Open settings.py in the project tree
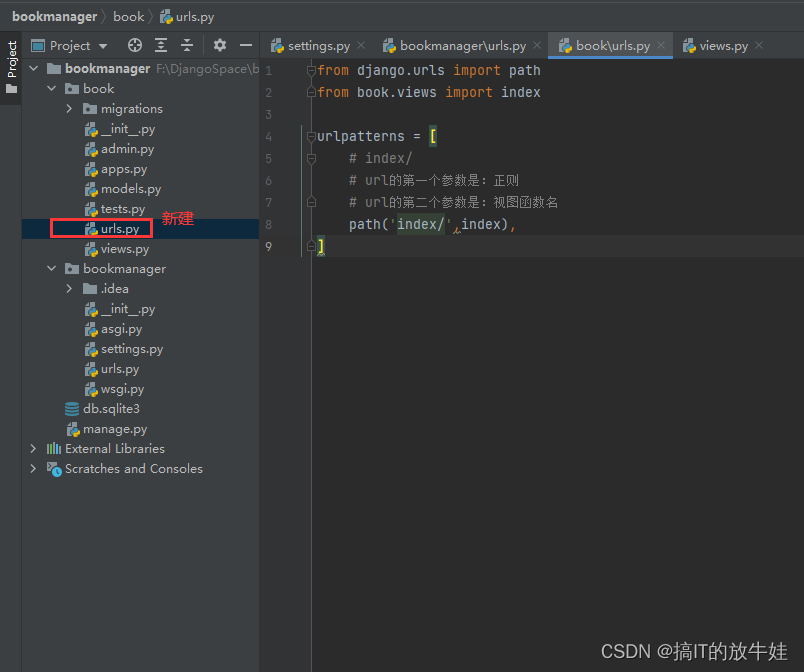Viewport: 804px width, 672px height. pos(132,349)
